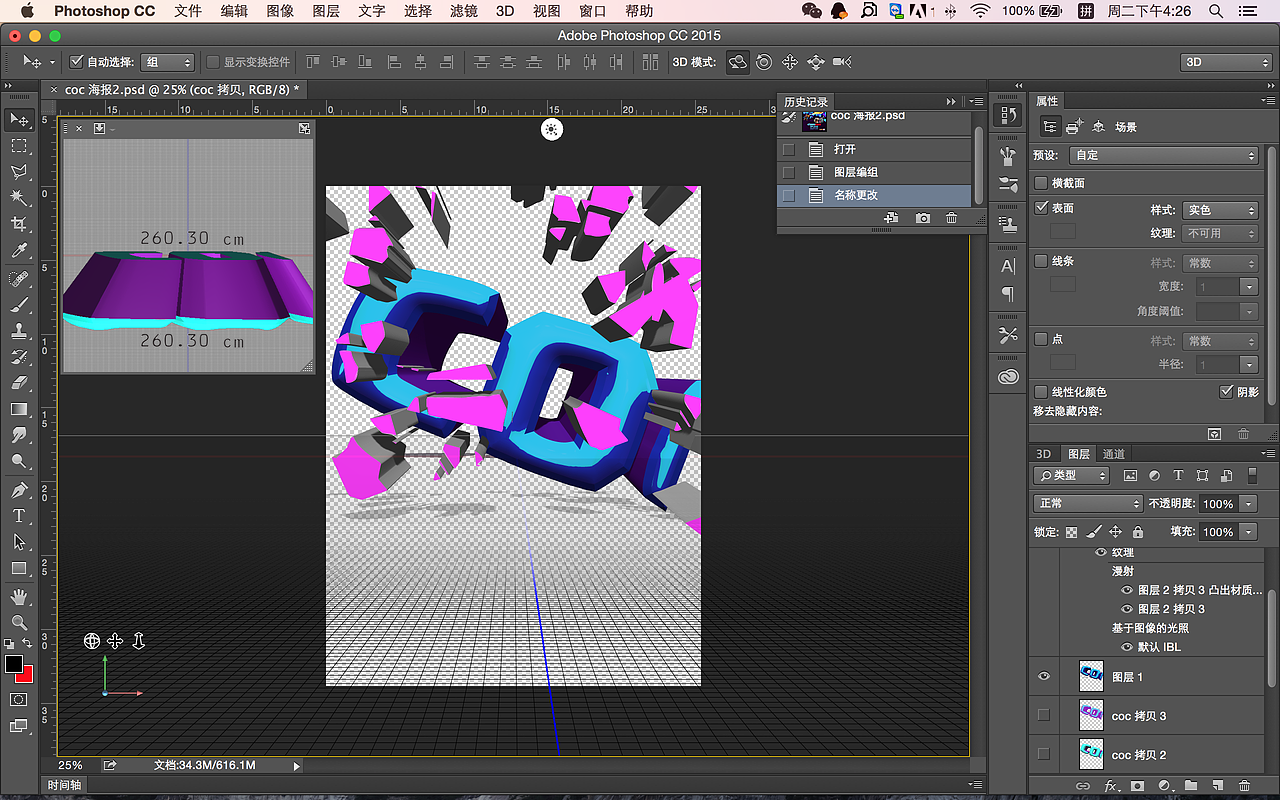Select the Horizontal Type tool

pos(19,516)
